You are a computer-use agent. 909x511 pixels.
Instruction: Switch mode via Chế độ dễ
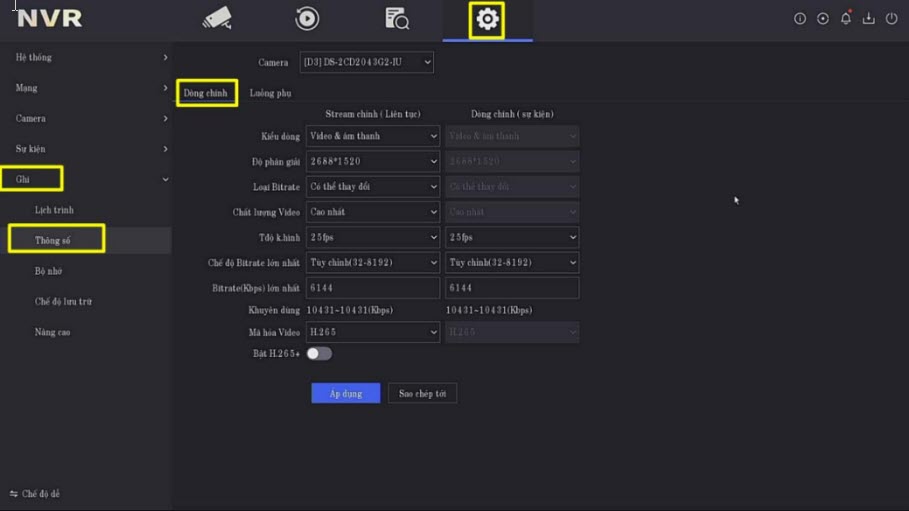[35, 494]
